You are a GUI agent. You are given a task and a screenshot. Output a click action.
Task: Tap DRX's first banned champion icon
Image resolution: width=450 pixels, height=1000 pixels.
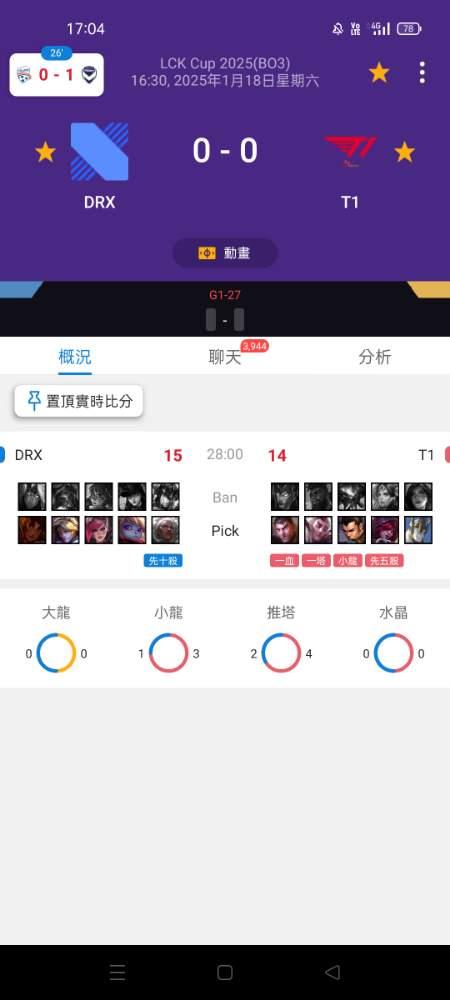click(32, 496)
